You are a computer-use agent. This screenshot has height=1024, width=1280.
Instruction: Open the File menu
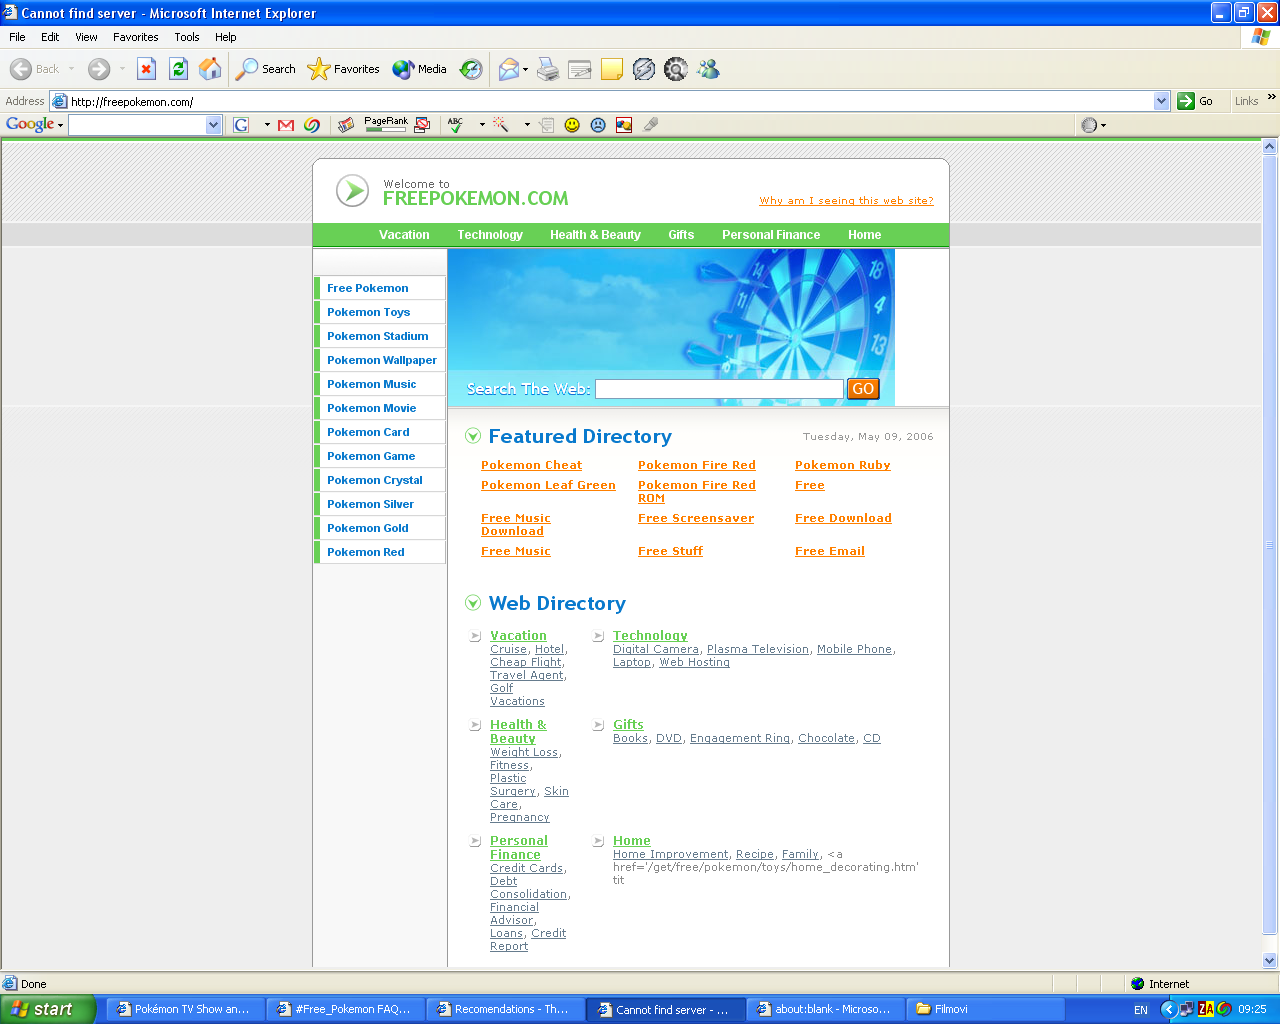click(17, 37)
